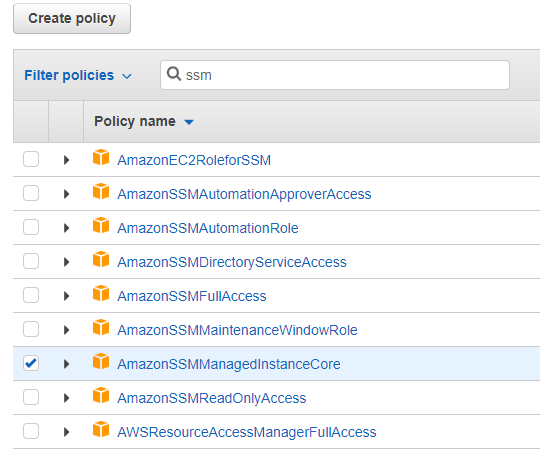
Task: Check the AmazonSSMFullAccess checkbox
Action: click(x=31, y=295)
